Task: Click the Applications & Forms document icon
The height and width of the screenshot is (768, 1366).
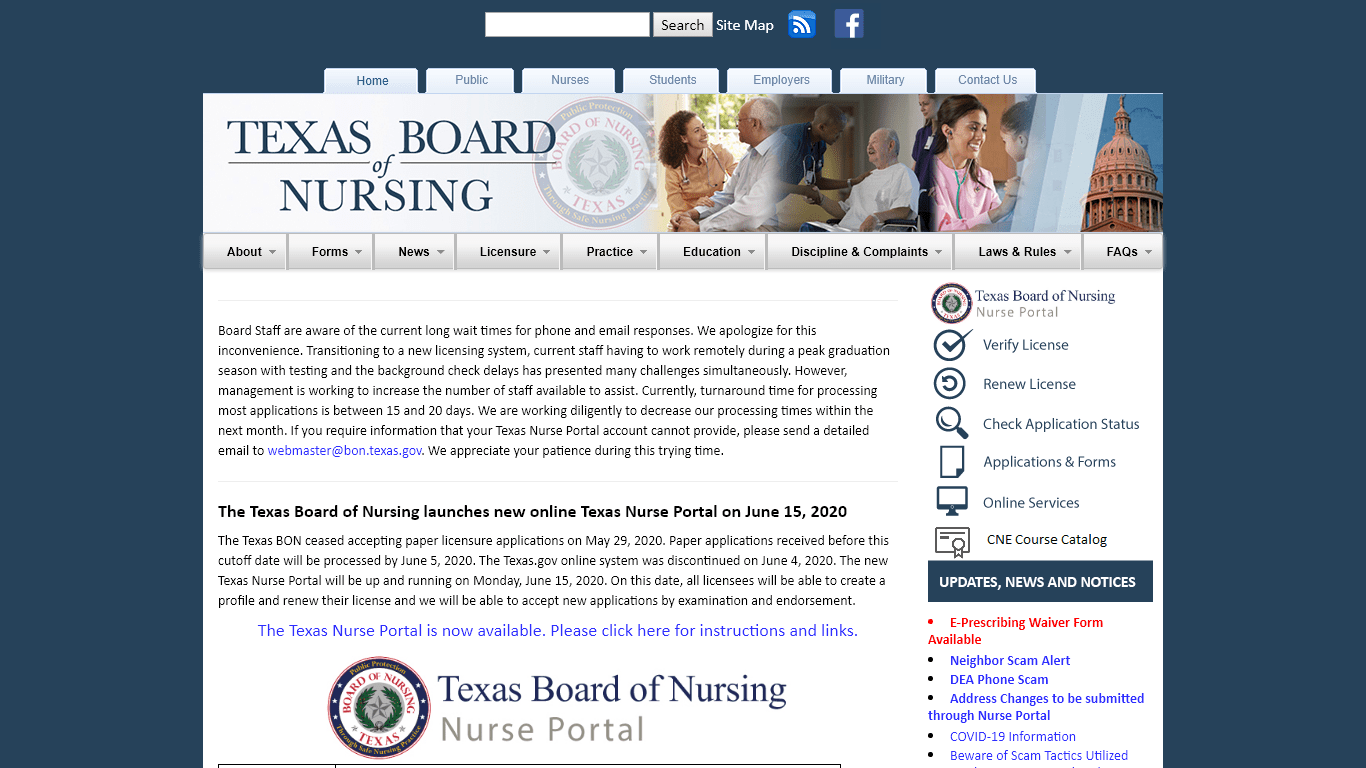Action: [x=952, y=462]
